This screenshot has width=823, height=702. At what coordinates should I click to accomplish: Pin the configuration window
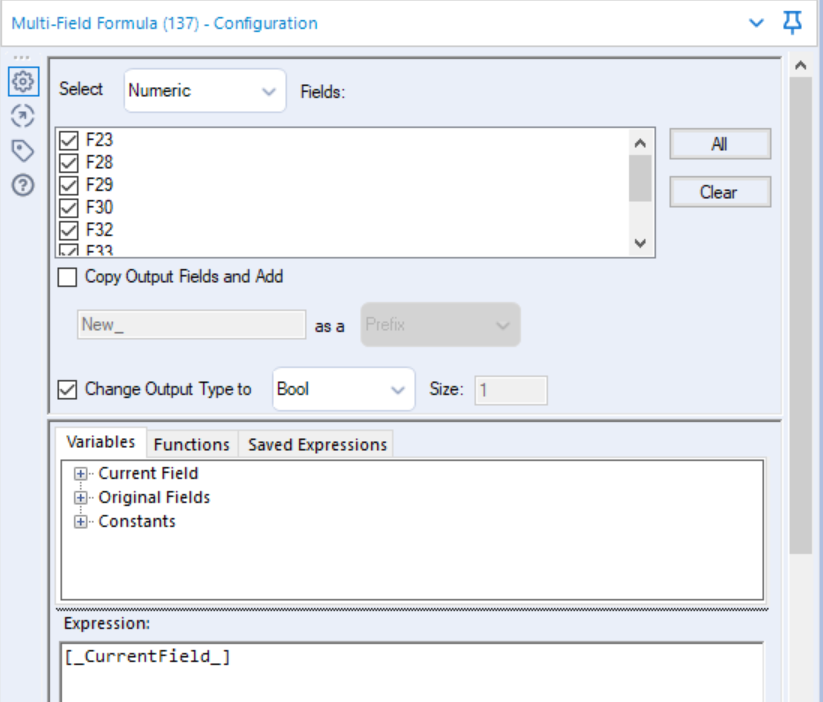point(793,20)
